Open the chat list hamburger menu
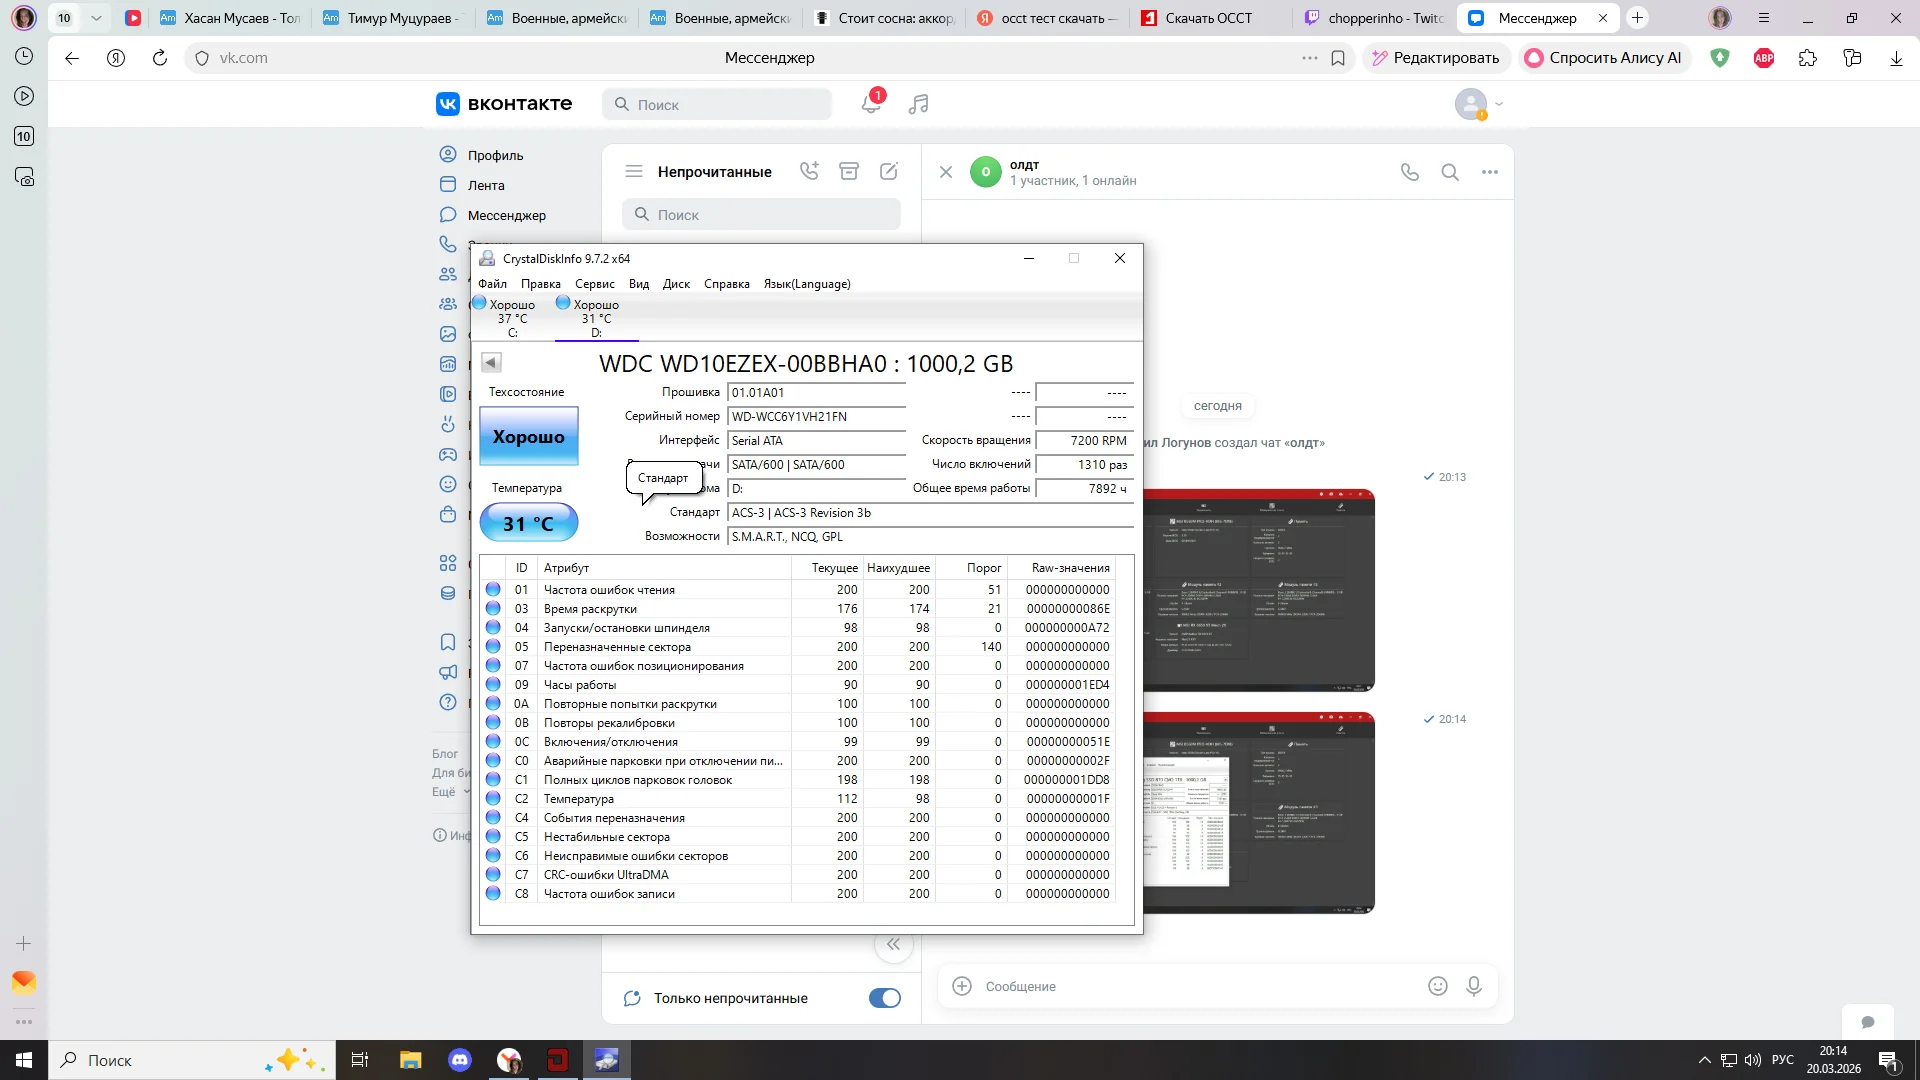The height and width of the screenshot is (1080, 1920). 634,171
